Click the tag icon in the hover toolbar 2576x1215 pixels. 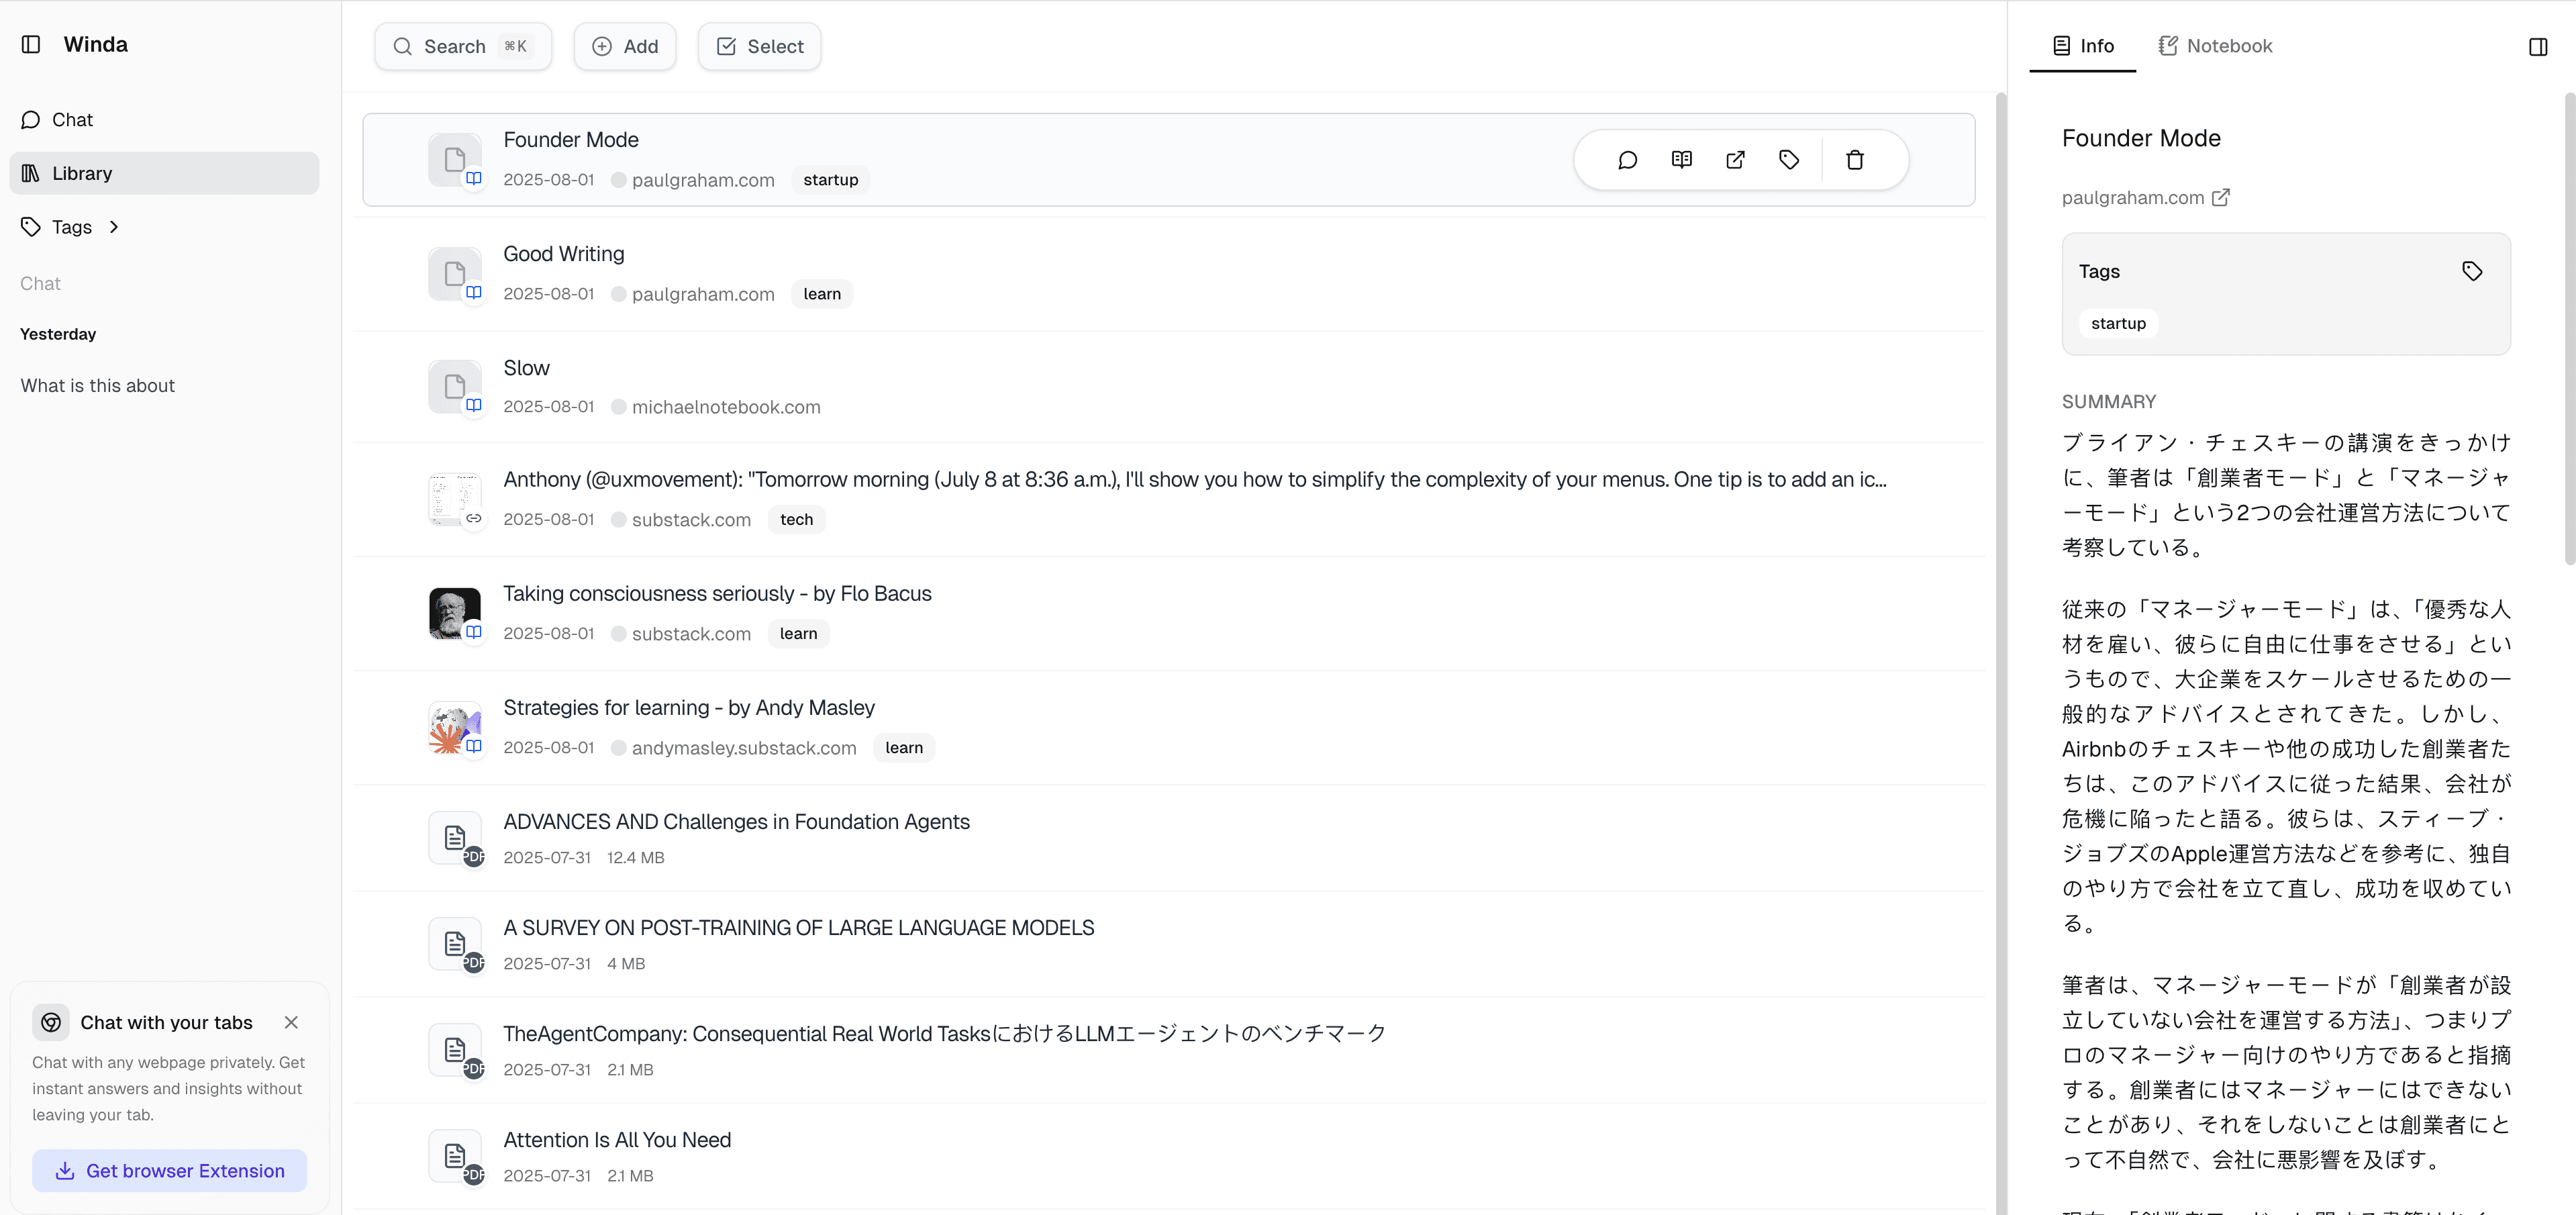(1789, 159)
